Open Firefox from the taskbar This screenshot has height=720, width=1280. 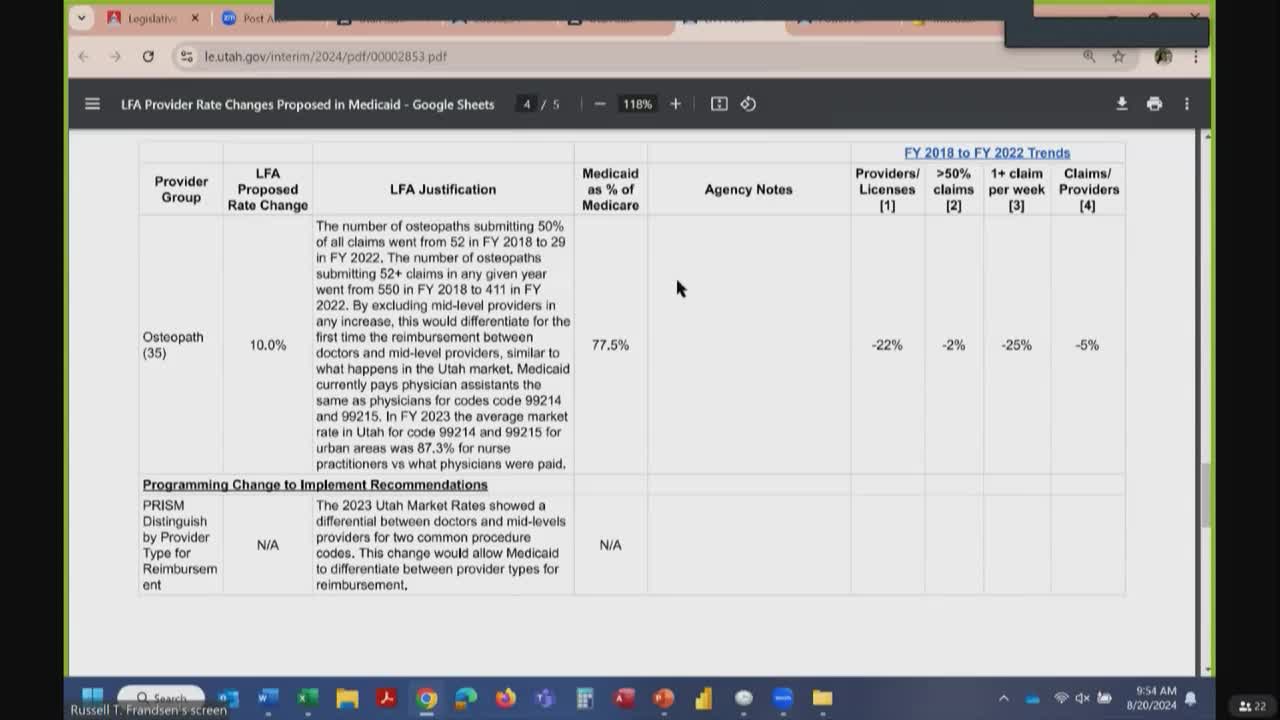506,698
